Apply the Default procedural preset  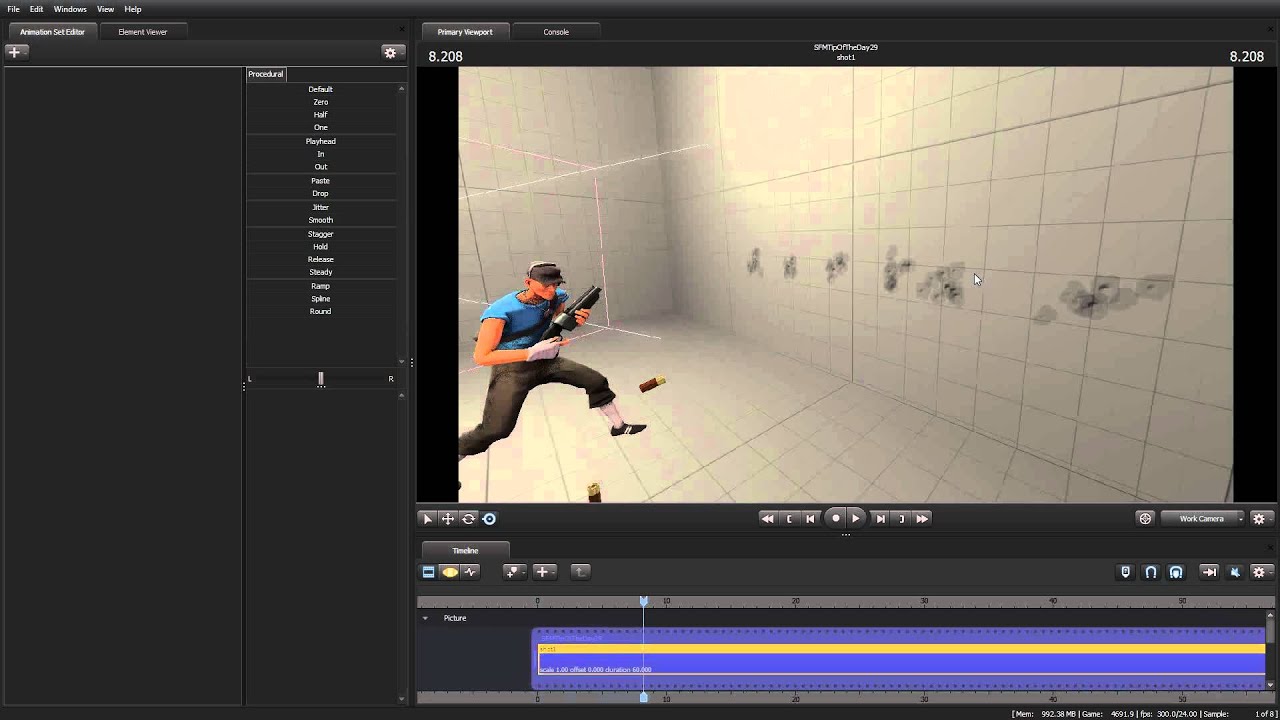[320, 89]
